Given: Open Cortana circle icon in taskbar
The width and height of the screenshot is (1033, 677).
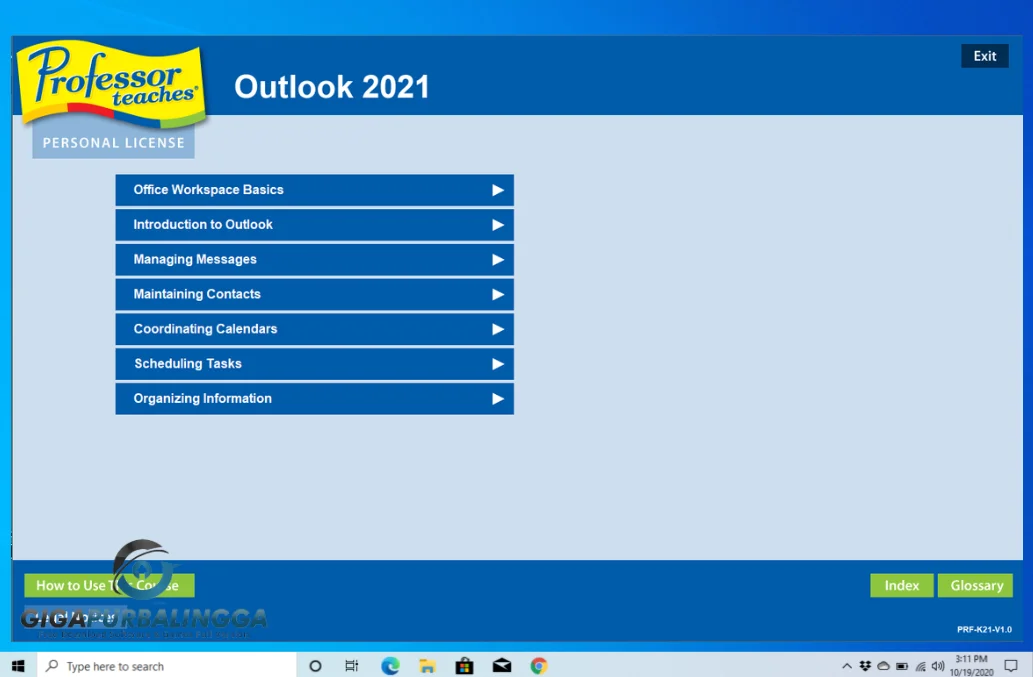Looking at the screenshot, I should pyautogui.click(x=315, y=666).
